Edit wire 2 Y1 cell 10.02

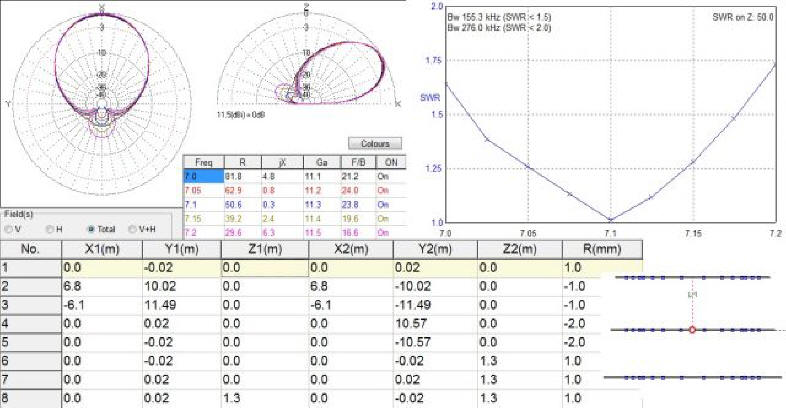pos(182,286)
